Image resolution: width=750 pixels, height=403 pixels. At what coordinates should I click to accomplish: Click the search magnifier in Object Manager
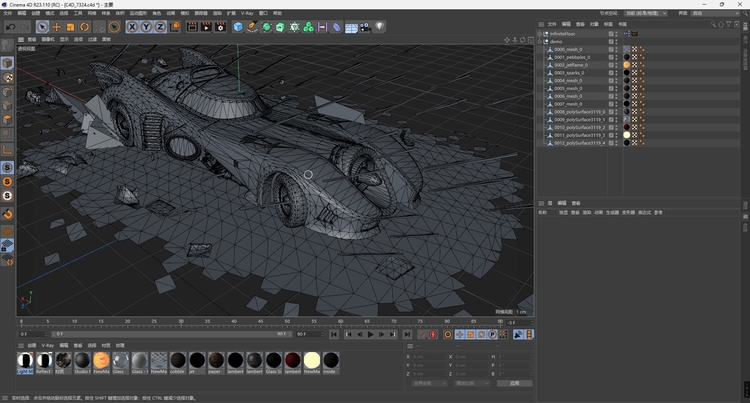(x=713, y=24)
